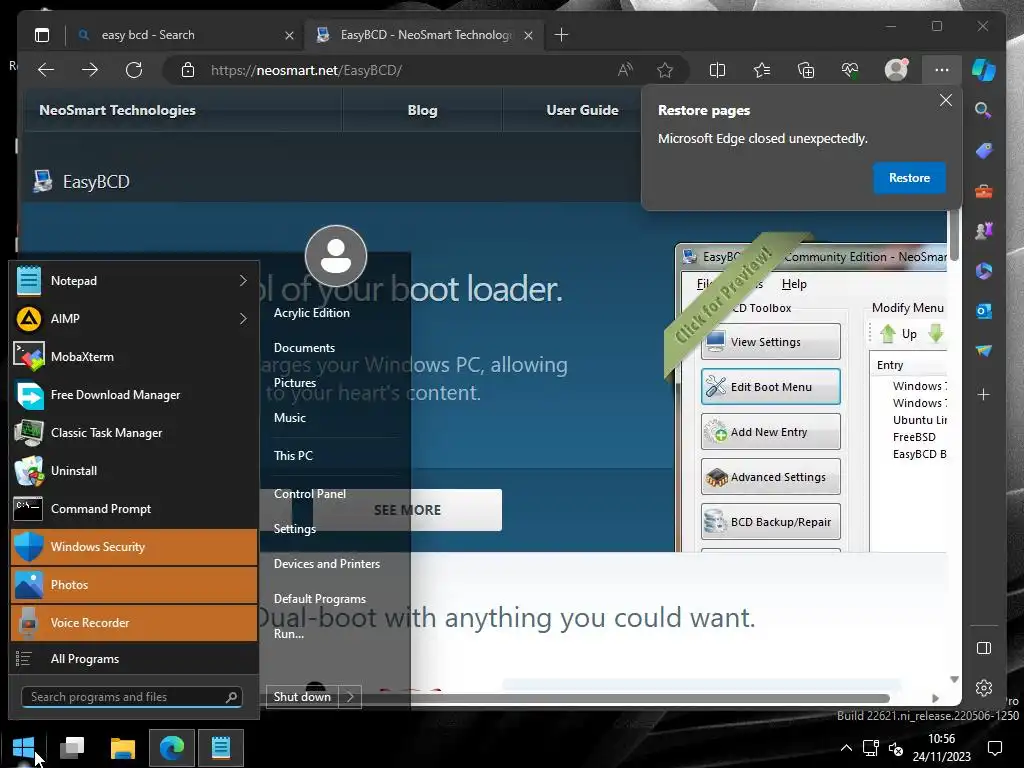Open Pictures from start menu
The width and height of the screenshot is (1024, 768).
coord(295,383)
